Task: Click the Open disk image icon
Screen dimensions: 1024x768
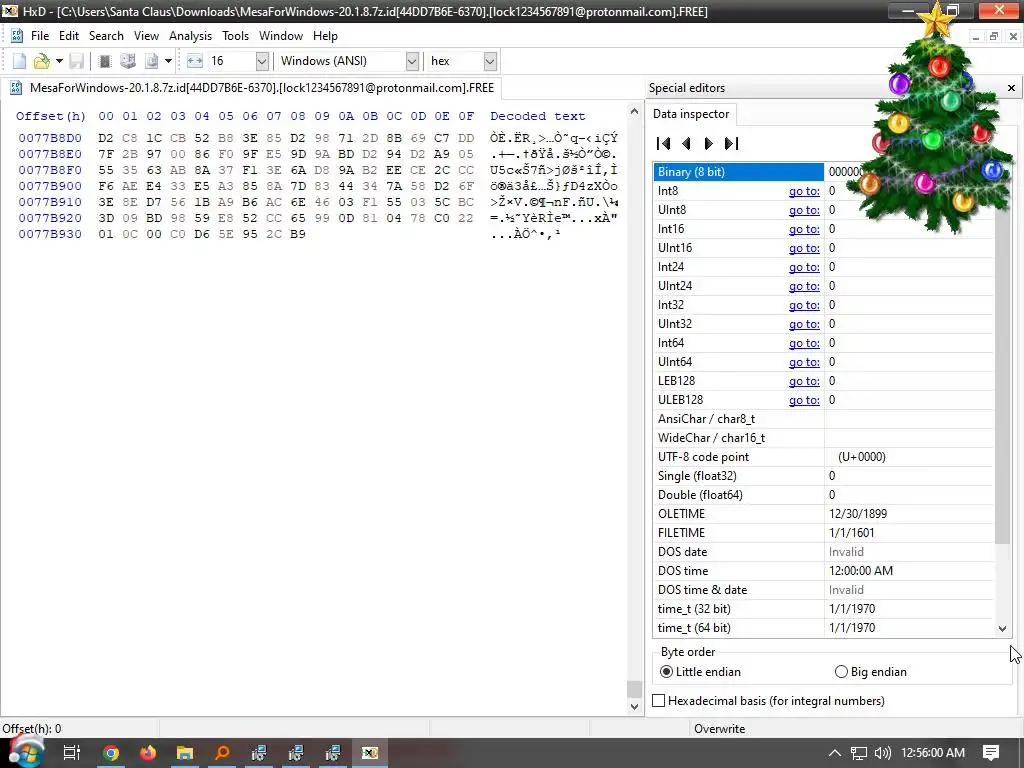Action: (152, 61)
